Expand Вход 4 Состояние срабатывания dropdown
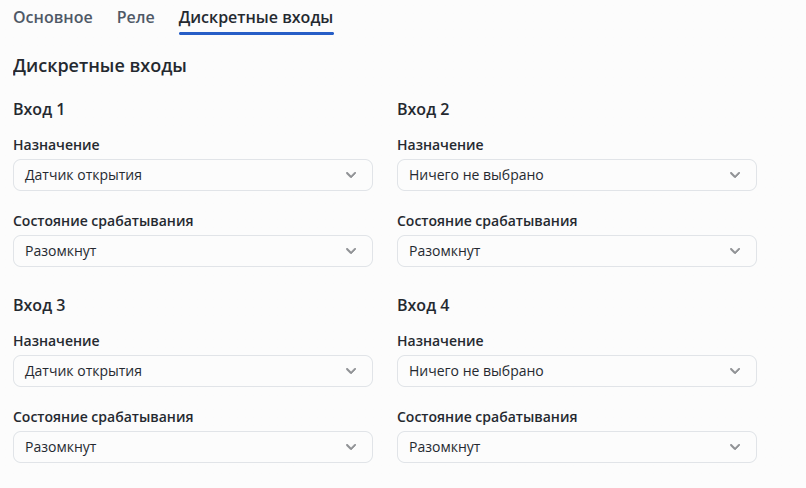This screenshot has height=488, width=806. 576,447
